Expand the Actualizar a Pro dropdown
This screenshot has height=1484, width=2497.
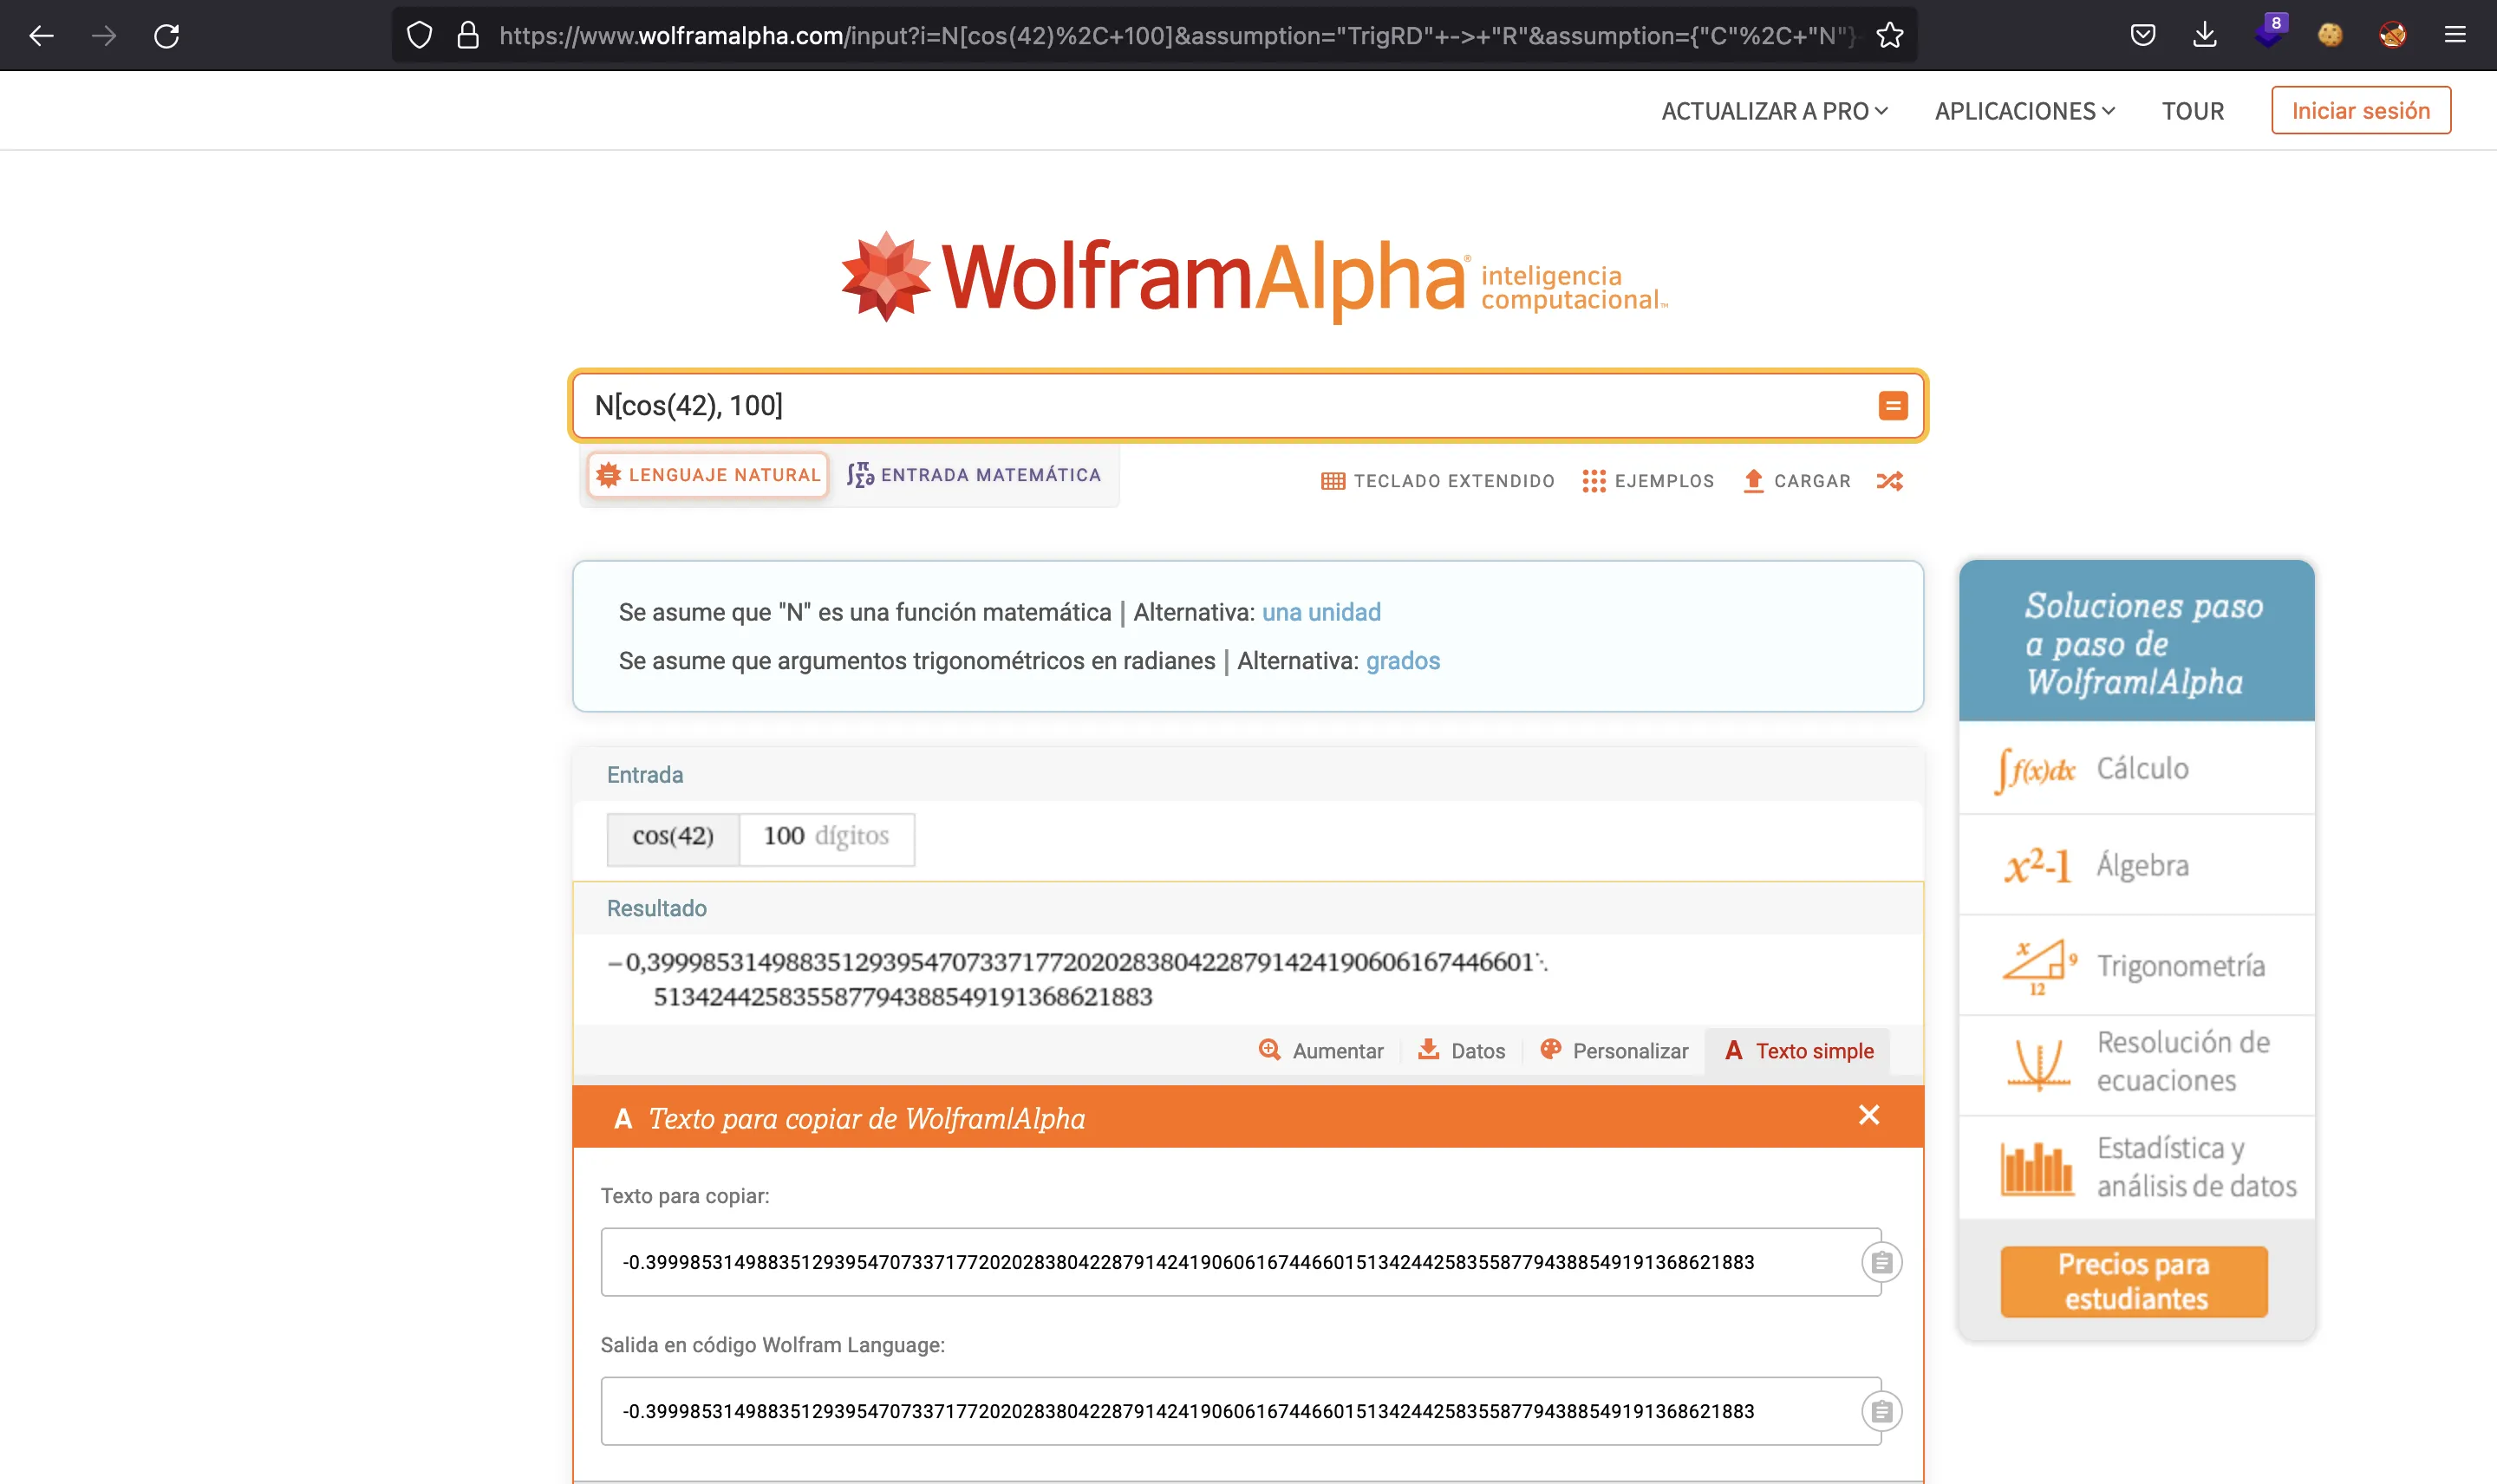coord(1774,111)
